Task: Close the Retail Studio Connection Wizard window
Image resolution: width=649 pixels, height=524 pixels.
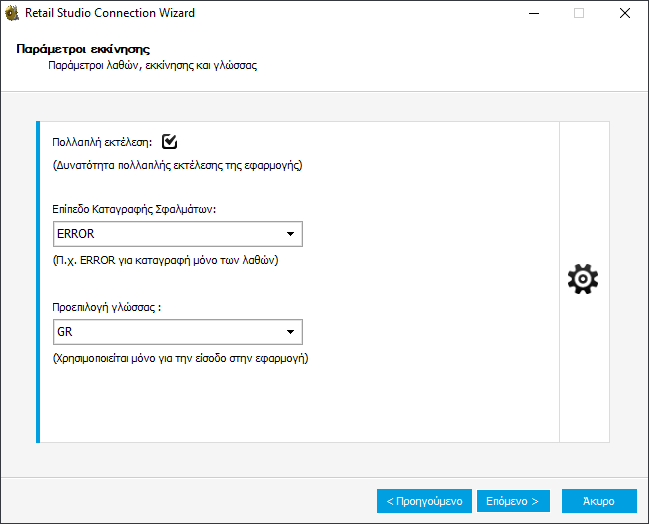Action: [x=624, y=14]
